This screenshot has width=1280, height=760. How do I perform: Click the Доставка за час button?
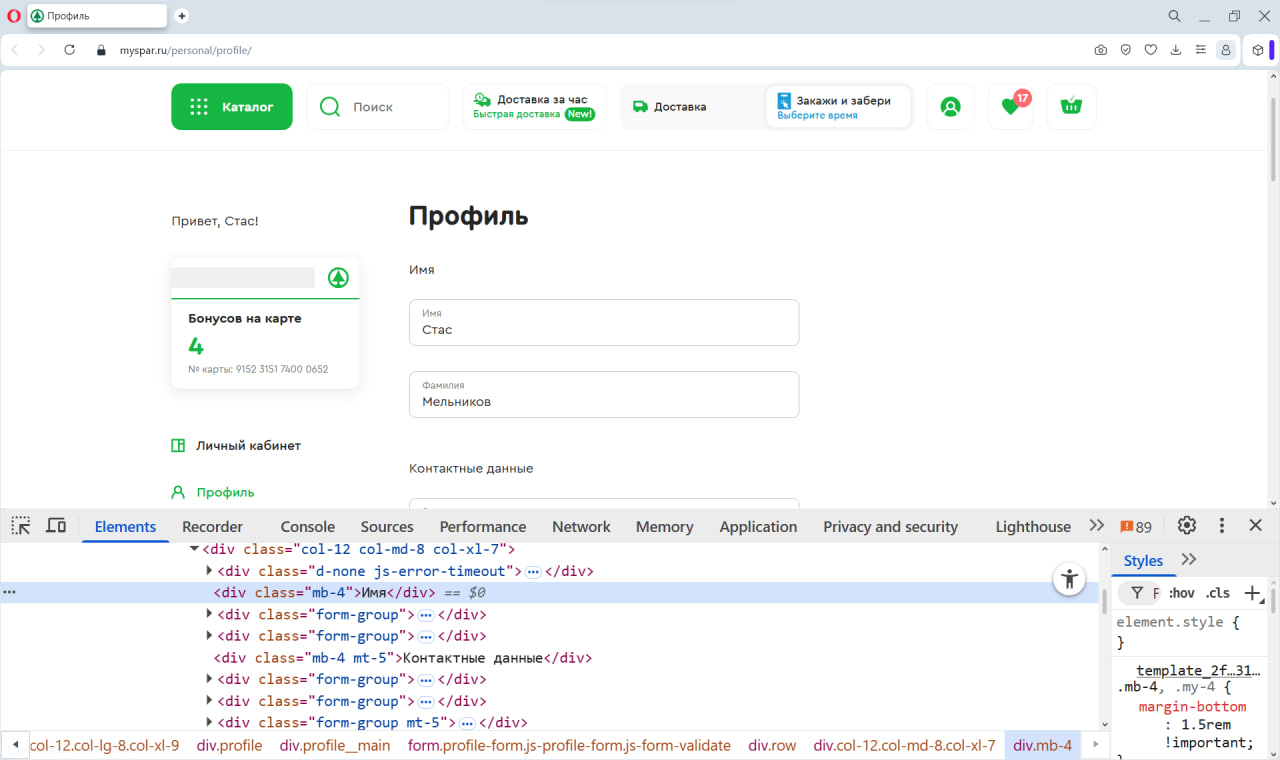(534, 107)
